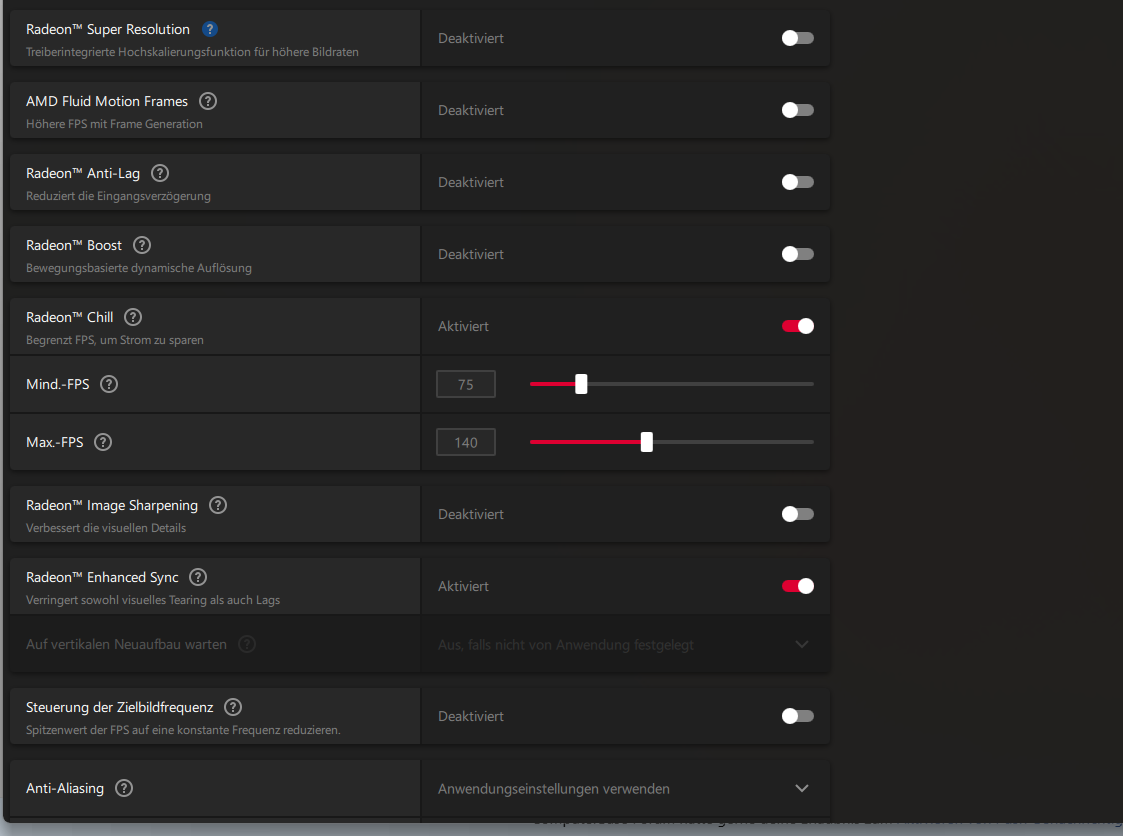This screenshot has height=836, width=1123.
Task: Click the Deaktiviert status of Radeon Boost
Action: coord(471,254)
